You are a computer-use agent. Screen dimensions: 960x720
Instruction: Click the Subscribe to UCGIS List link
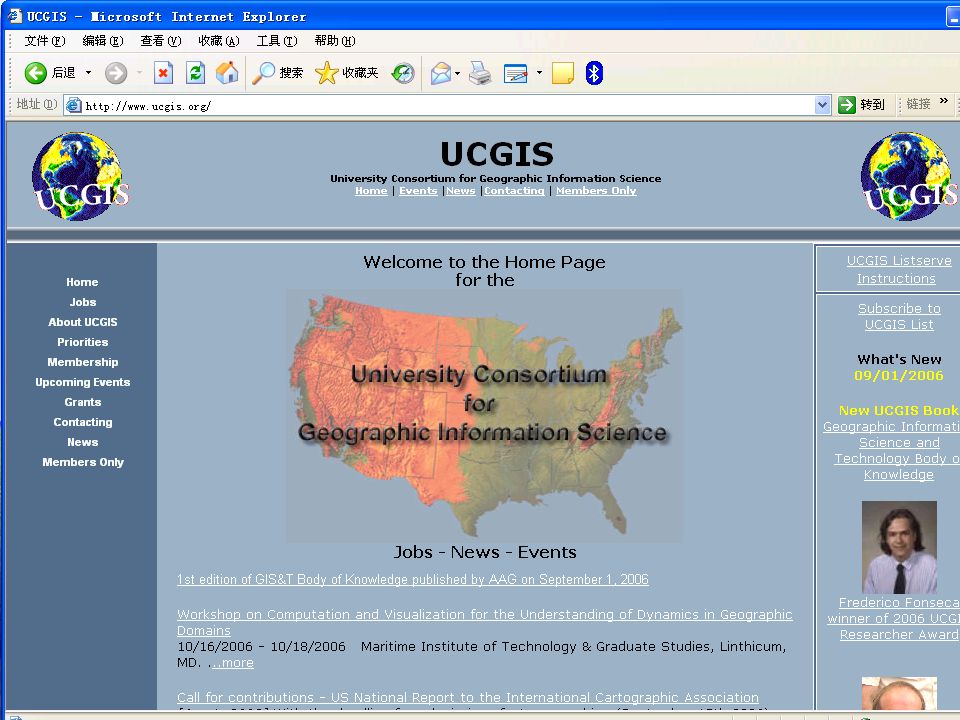[899, 317]
